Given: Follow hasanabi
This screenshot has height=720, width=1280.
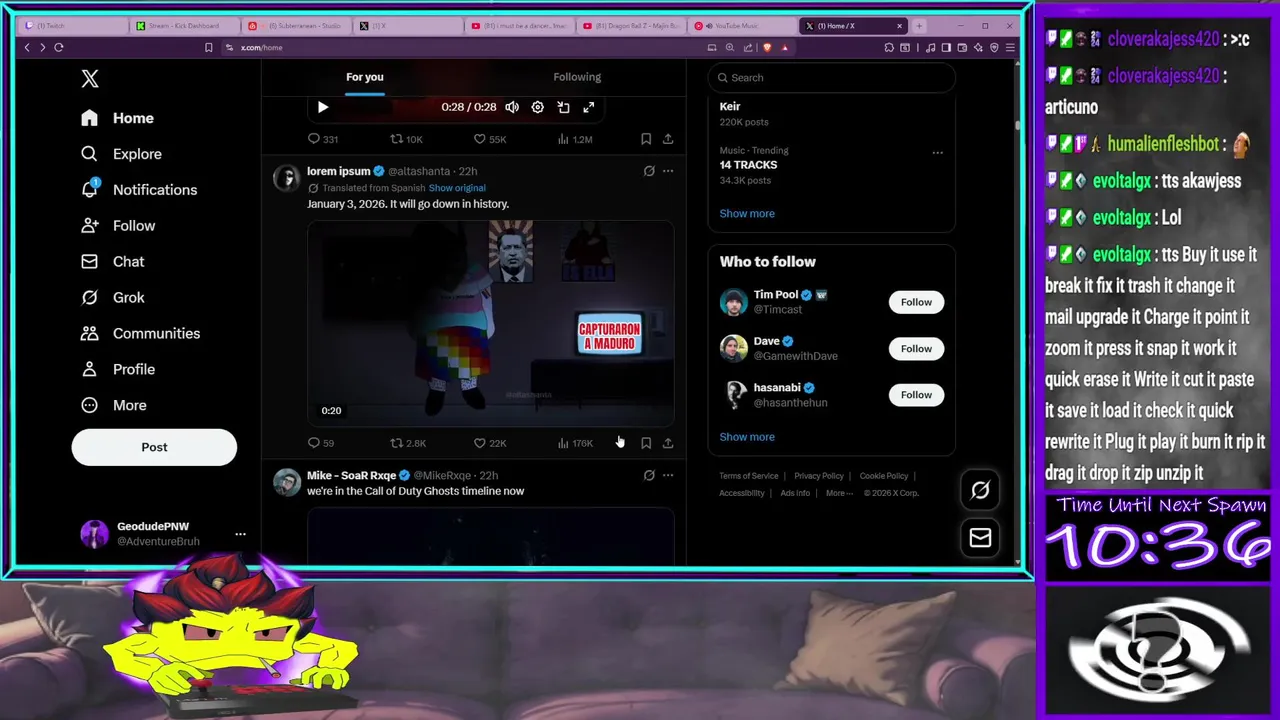Looking at the screenshot, I should coord(916,395).
